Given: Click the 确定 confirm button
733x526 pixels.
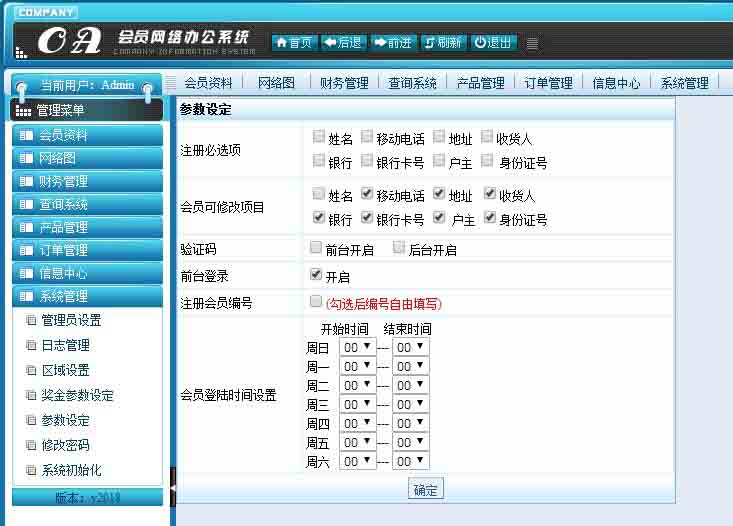Looking at the screenshot, I should tap(425, 490).
